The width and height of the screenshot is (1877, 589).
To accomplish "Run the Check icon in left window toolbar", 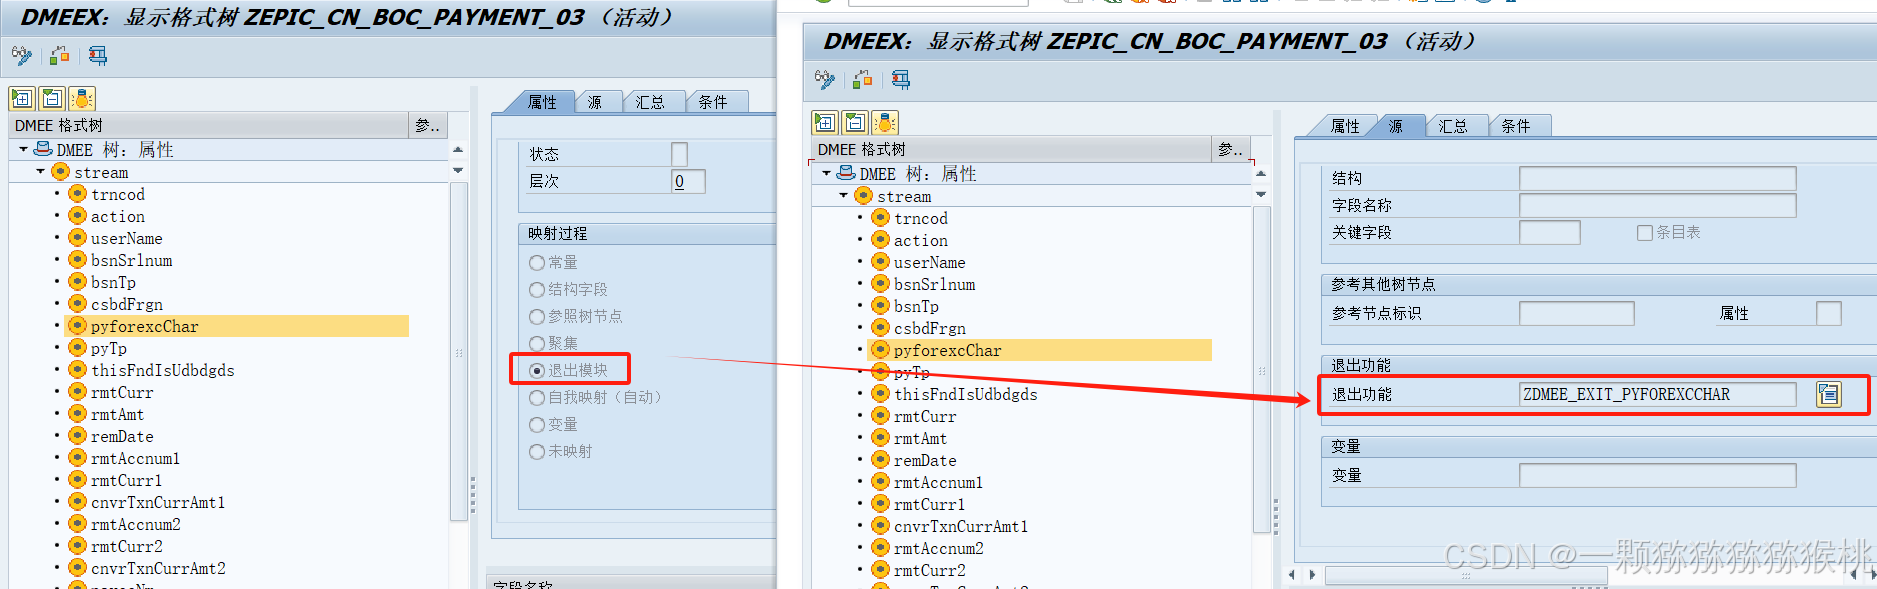I will tap(97, 55).
